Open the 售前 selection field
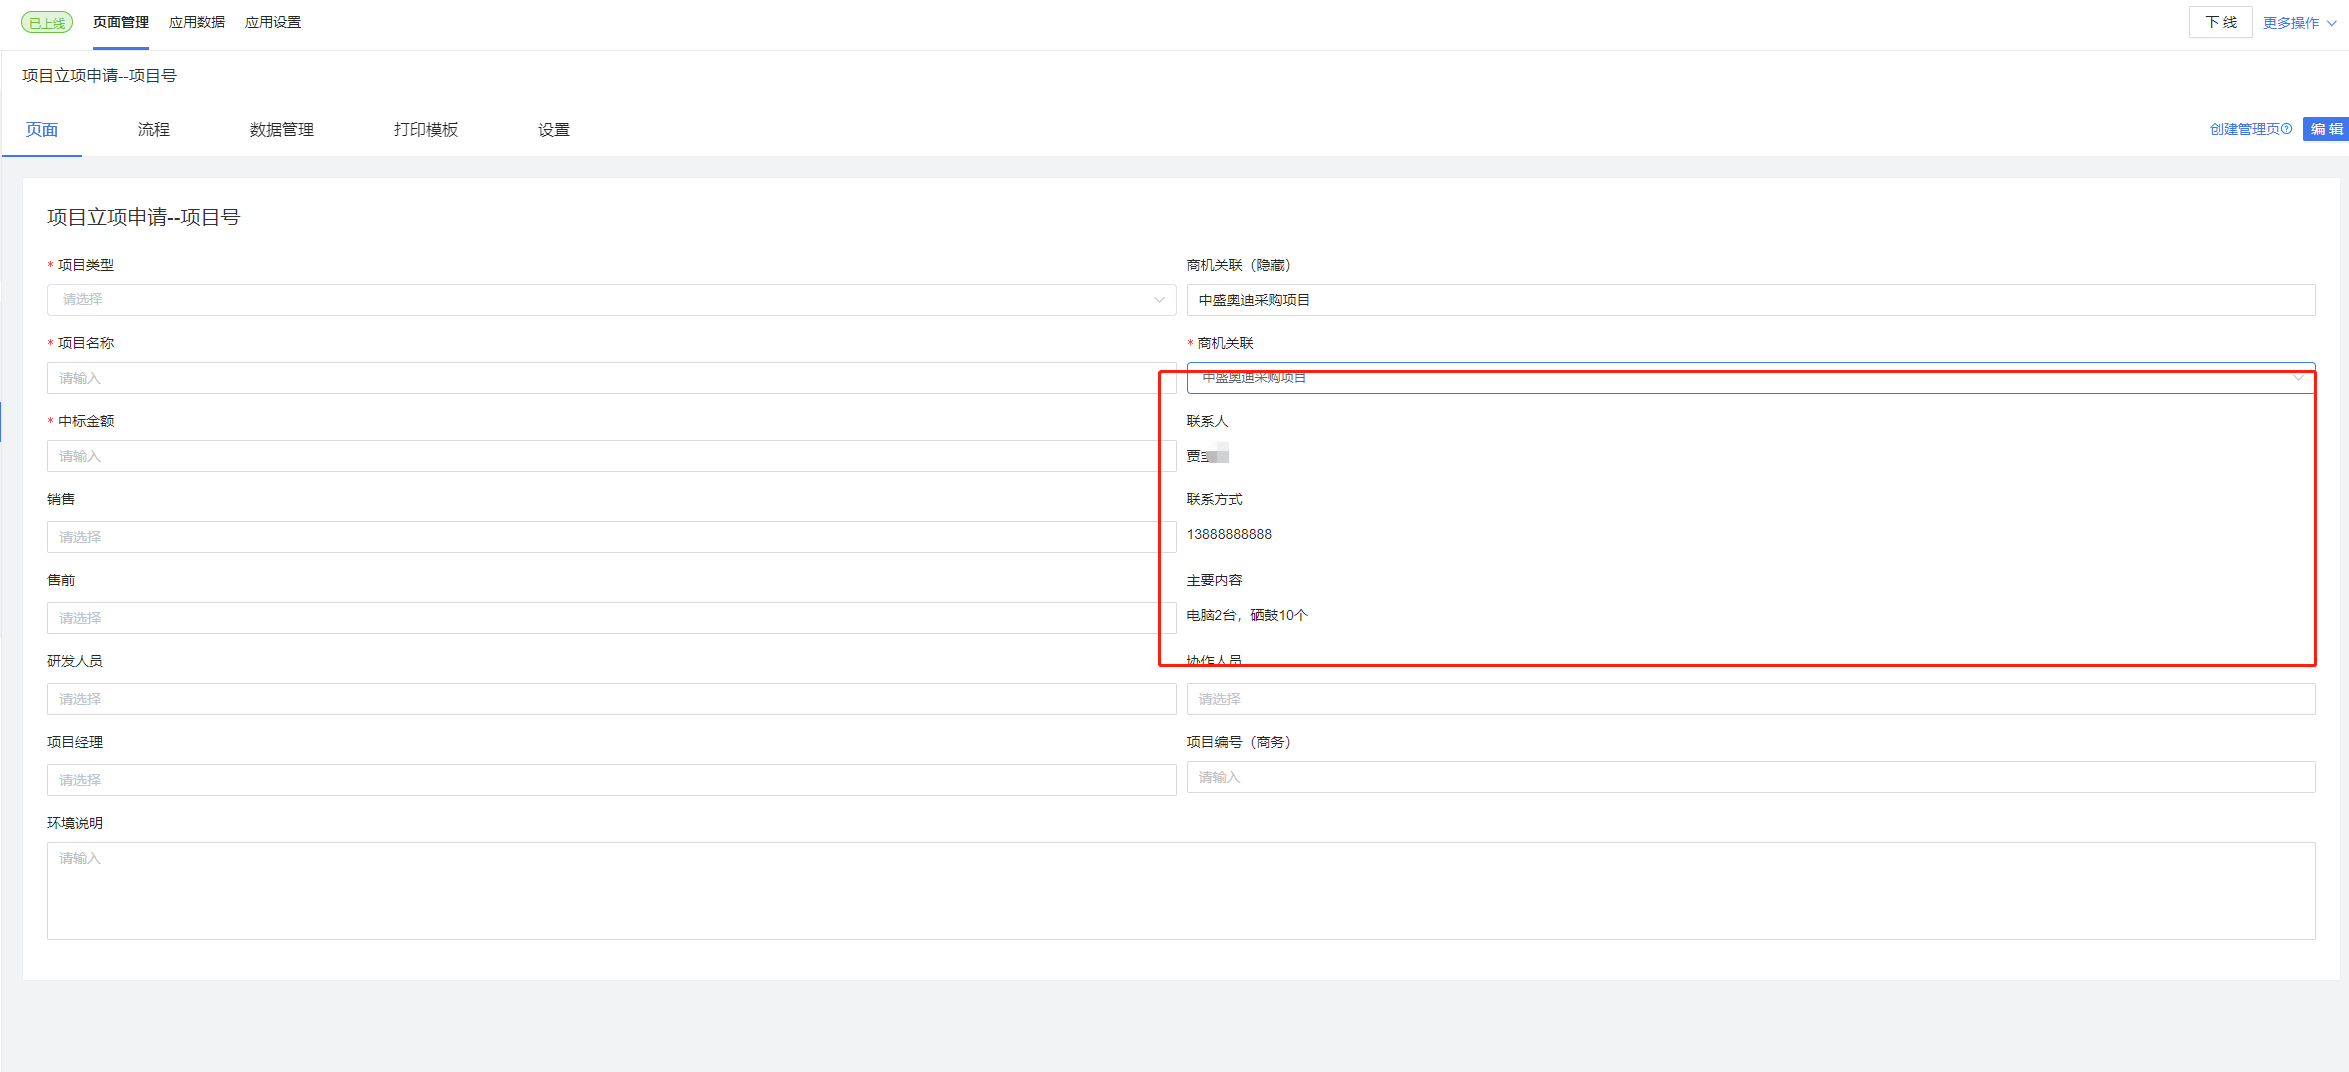 [x=612, y=618]
